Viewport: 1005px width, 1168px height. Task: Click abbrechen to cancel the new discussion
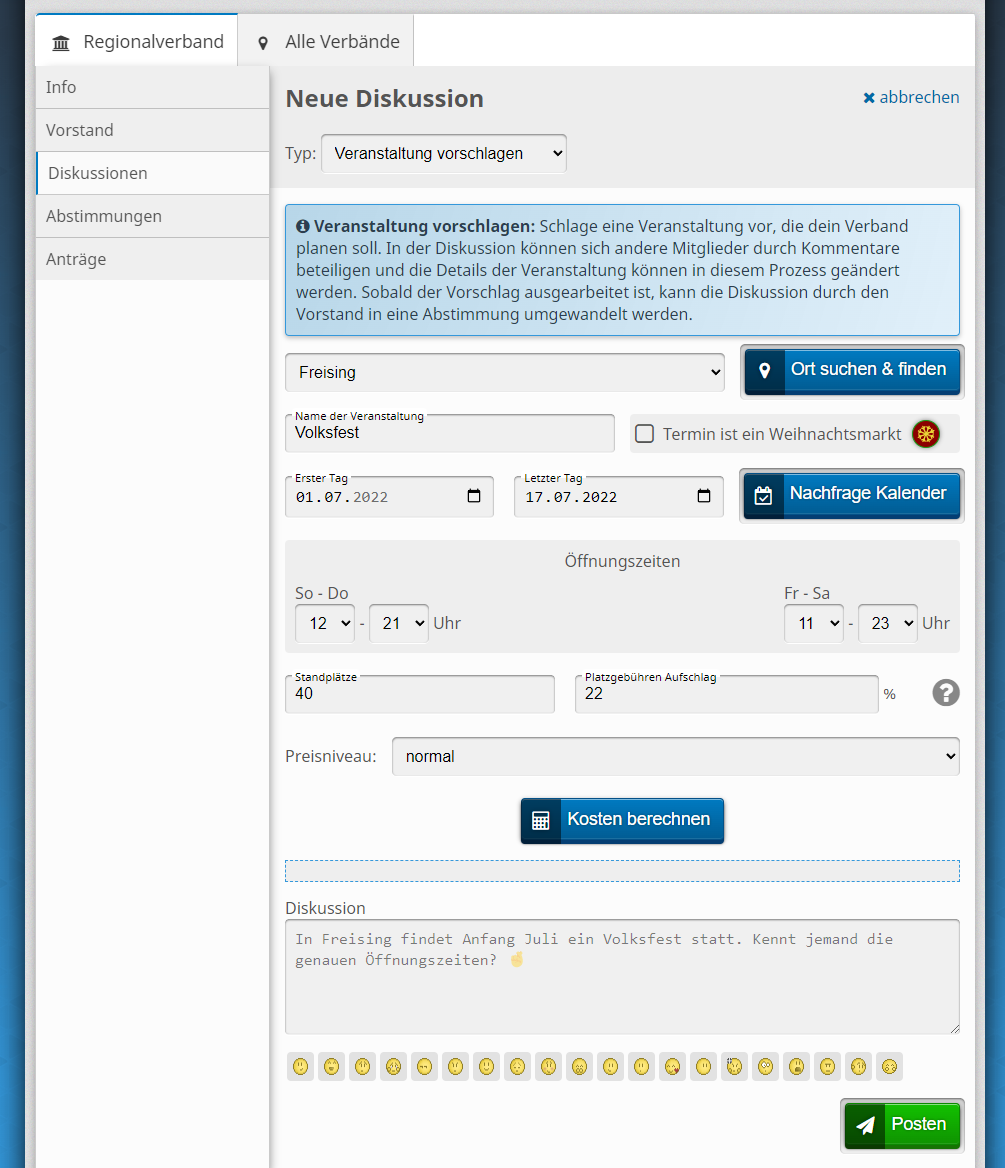tap(911, 97)
